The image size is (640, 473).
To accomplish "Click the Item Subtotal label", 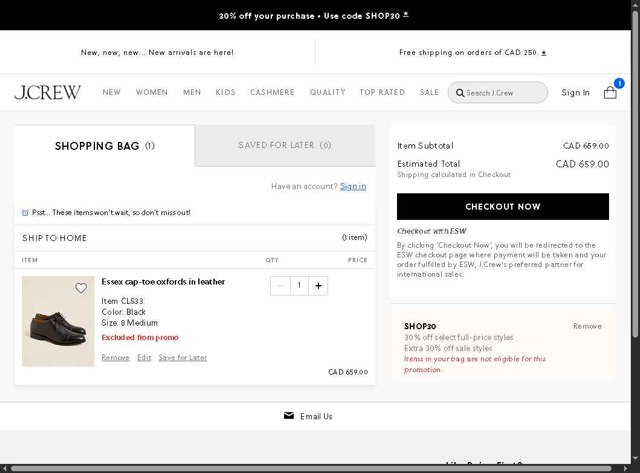I will tap(425, 146).
